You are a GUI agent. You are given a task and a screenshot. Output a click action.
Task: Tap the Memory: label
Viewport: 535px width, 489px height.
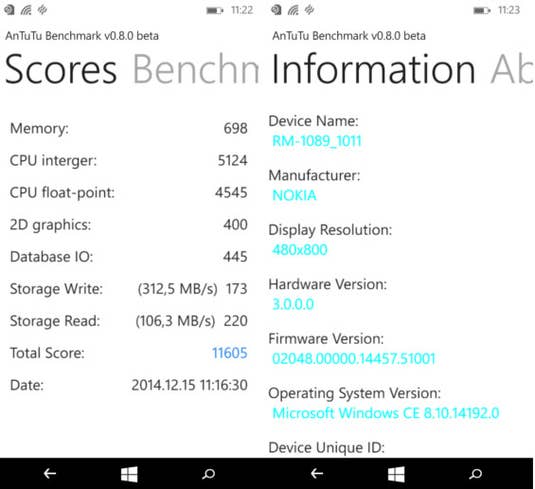pyautogui.click(x=40, y=129)
